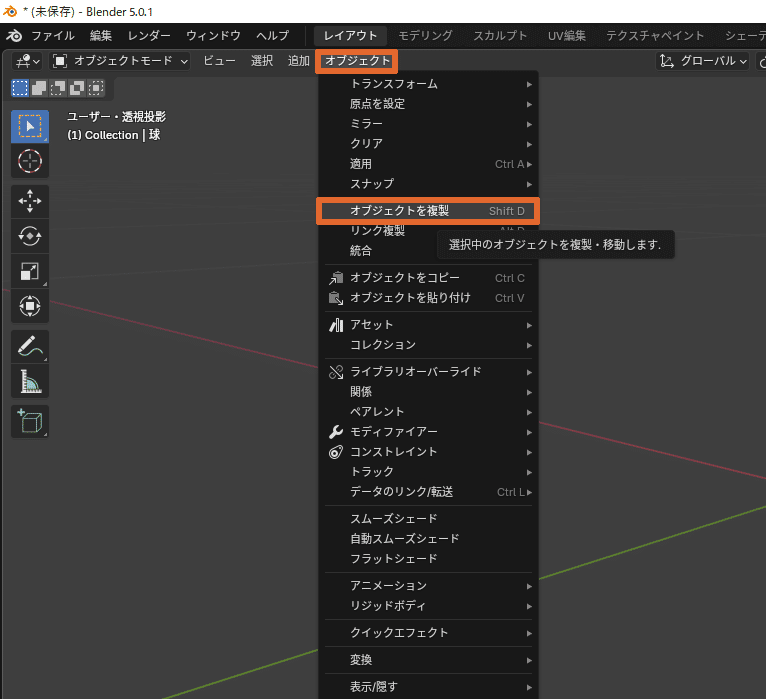Viewport: 766px width, 699px height.
Task: Expand the データのリンク/転送 submenu
Action: point(428,492)
